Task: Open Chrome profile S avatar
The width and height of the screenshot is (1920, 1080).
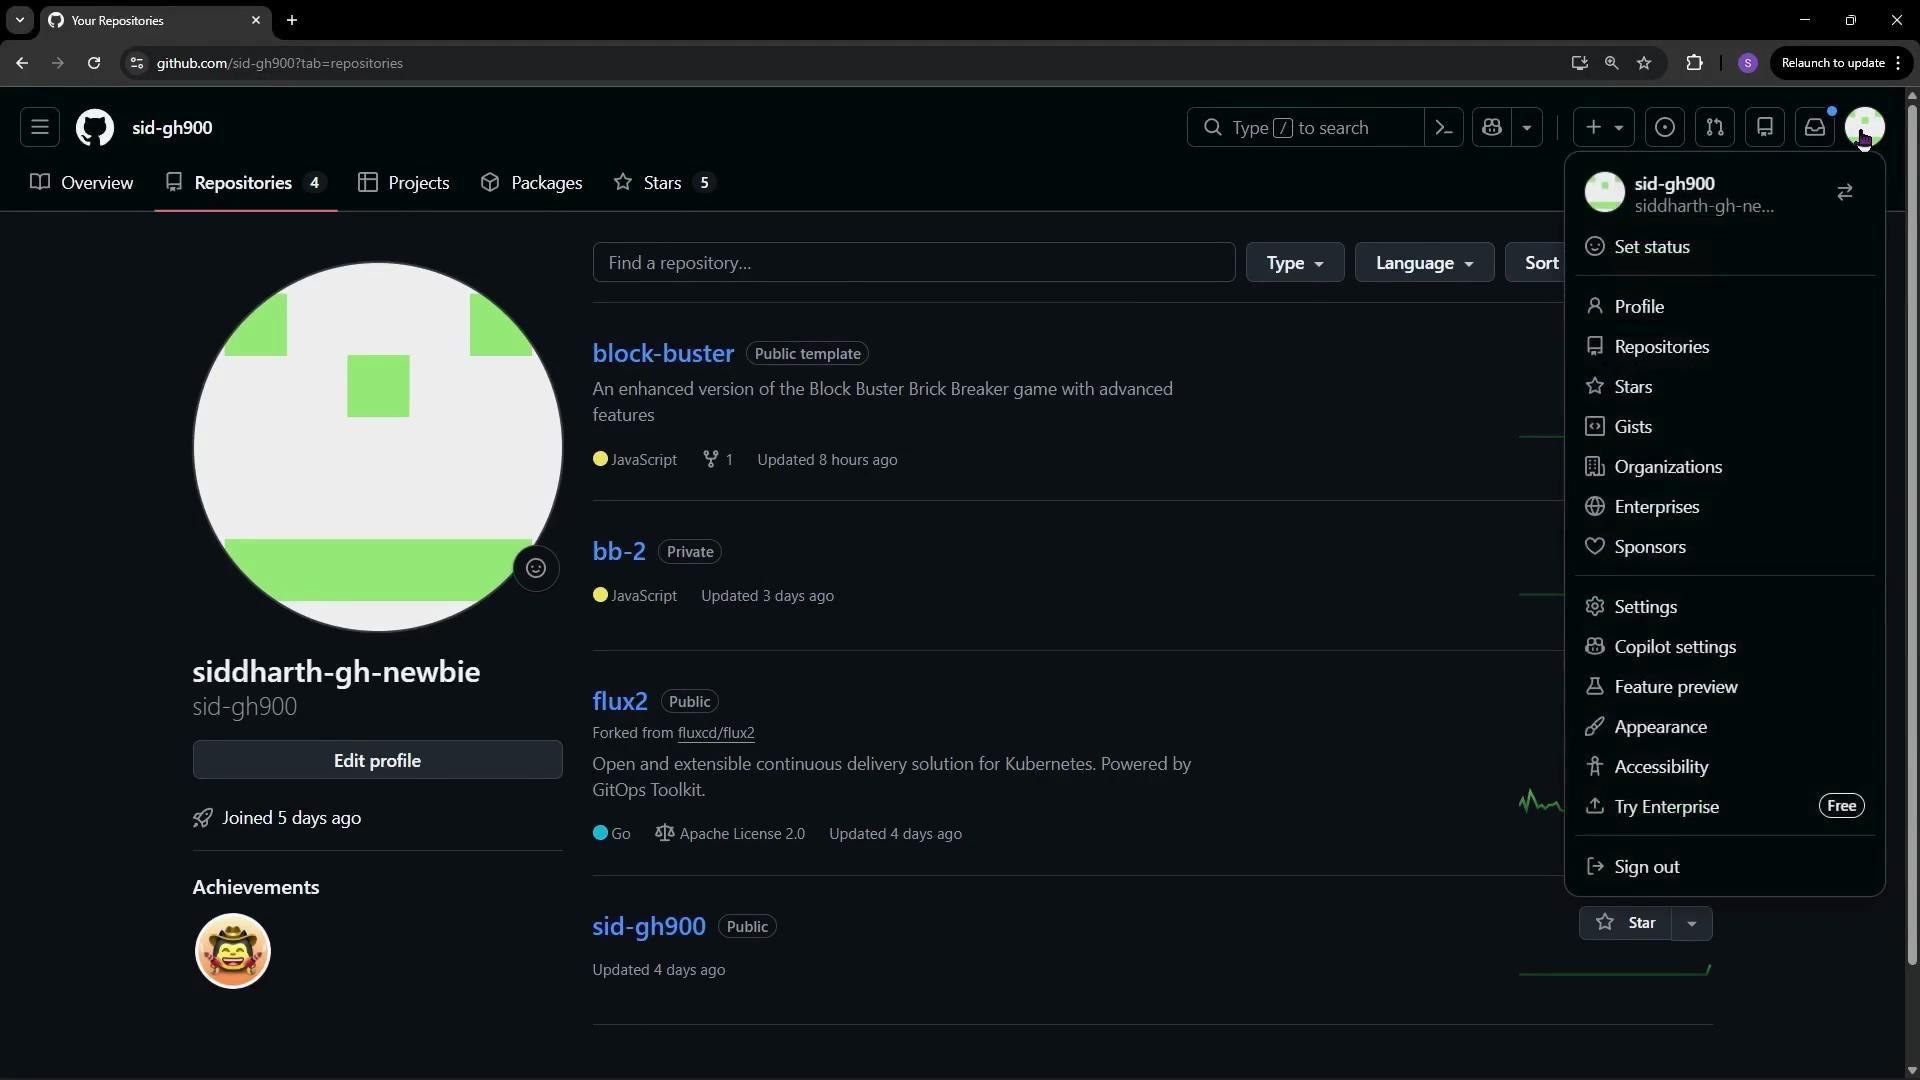Action: pyautogui.click(x=1748, y=62)
